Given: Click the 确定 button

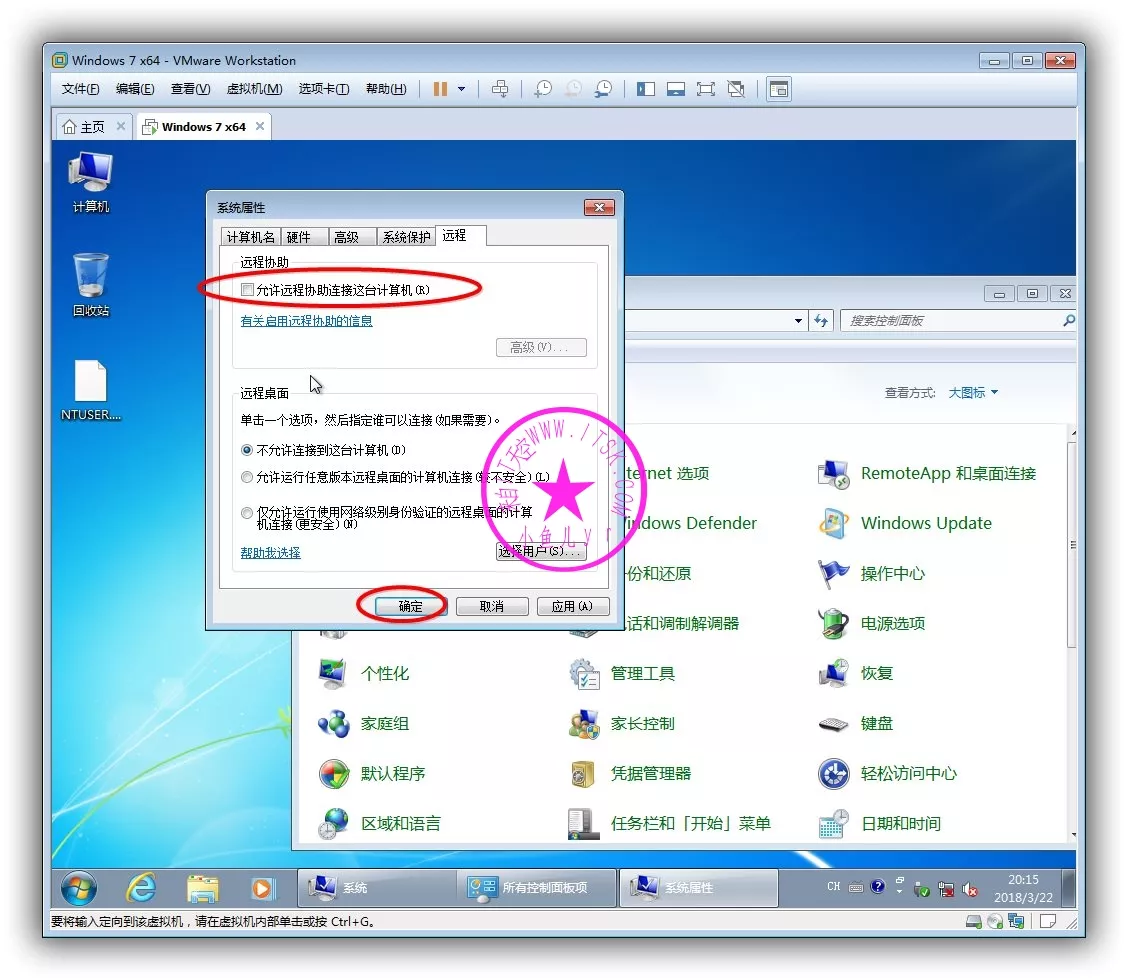Looking at the screenshot, I should (x=410, y=606).
